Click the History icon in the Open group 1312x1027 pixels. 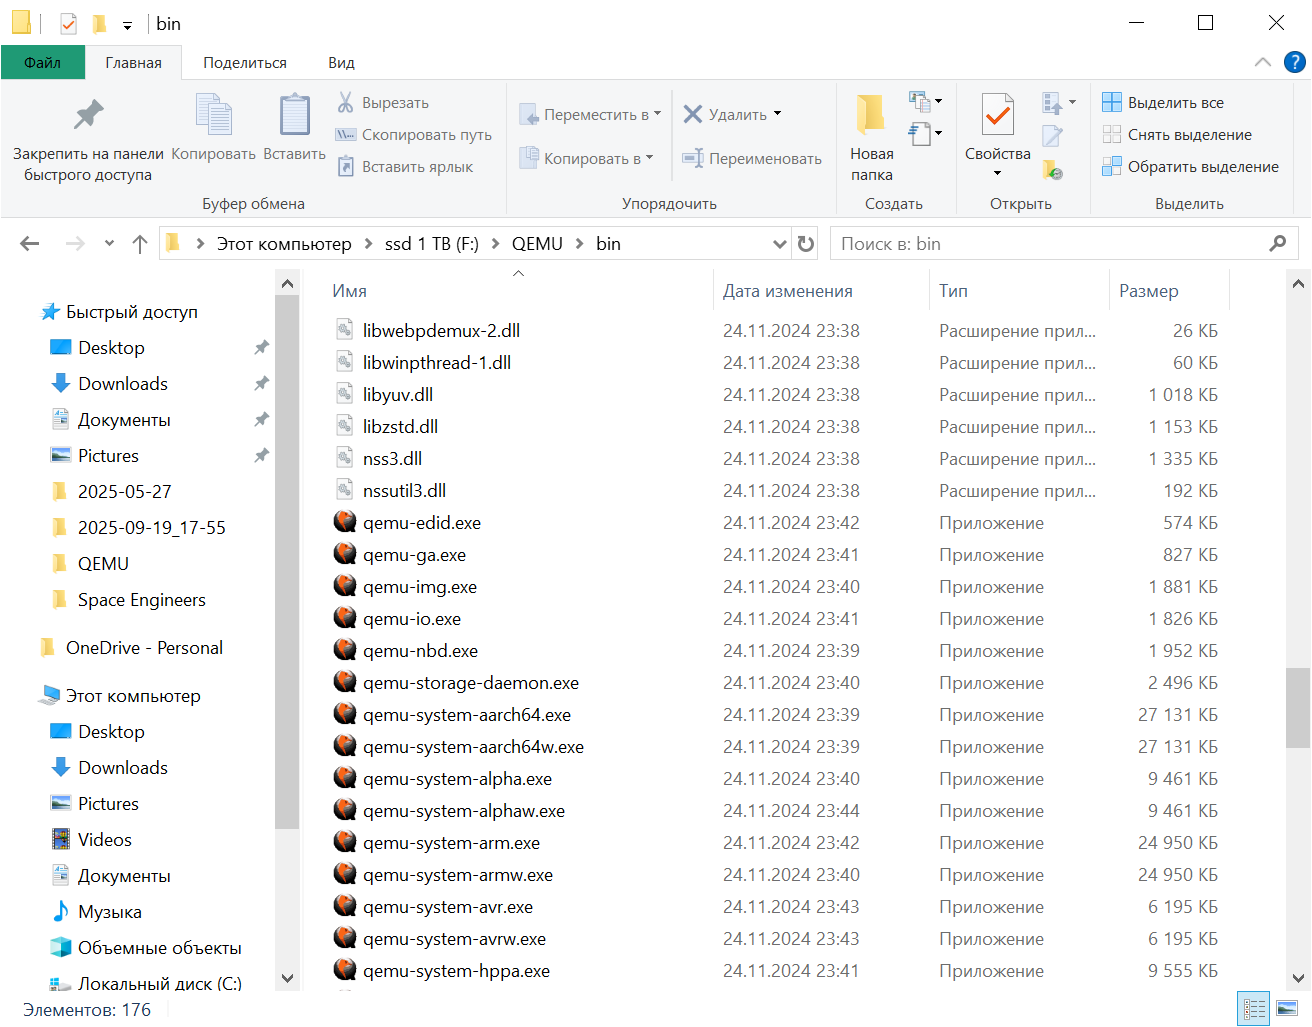click(1052, 170)
